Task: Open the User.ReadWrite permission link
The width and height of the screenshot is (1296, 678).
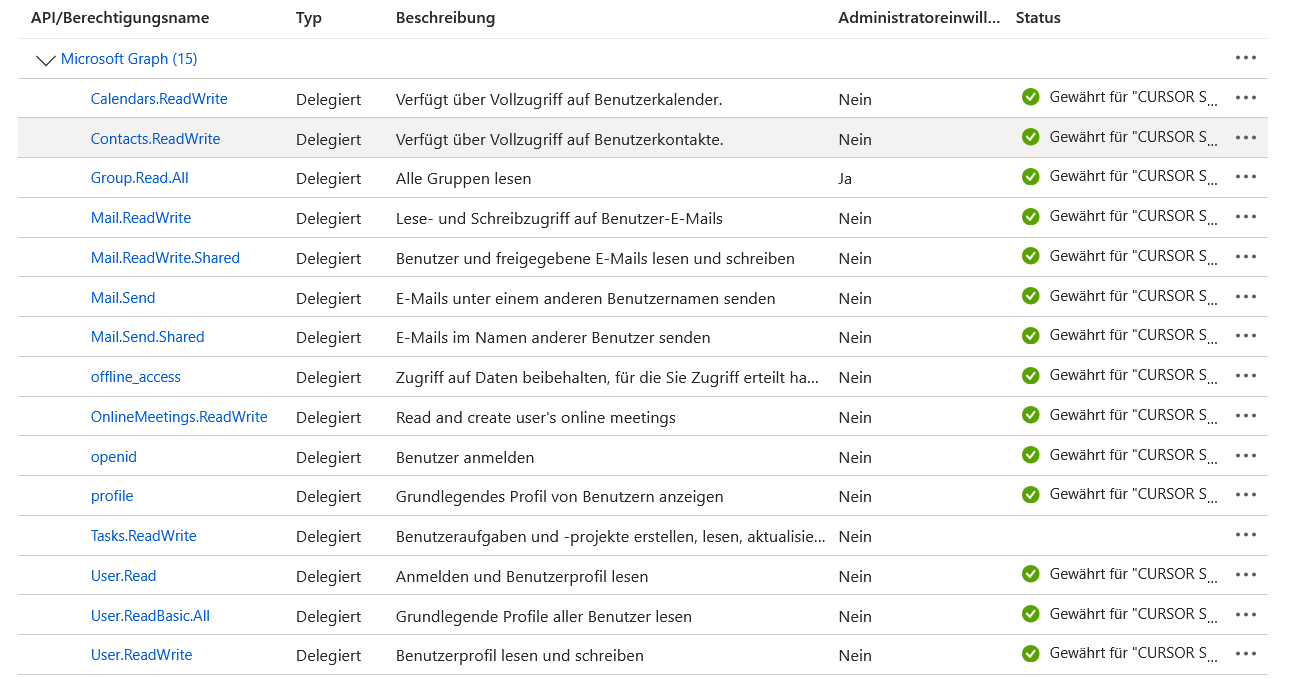Action: click(x=141, y=655)
